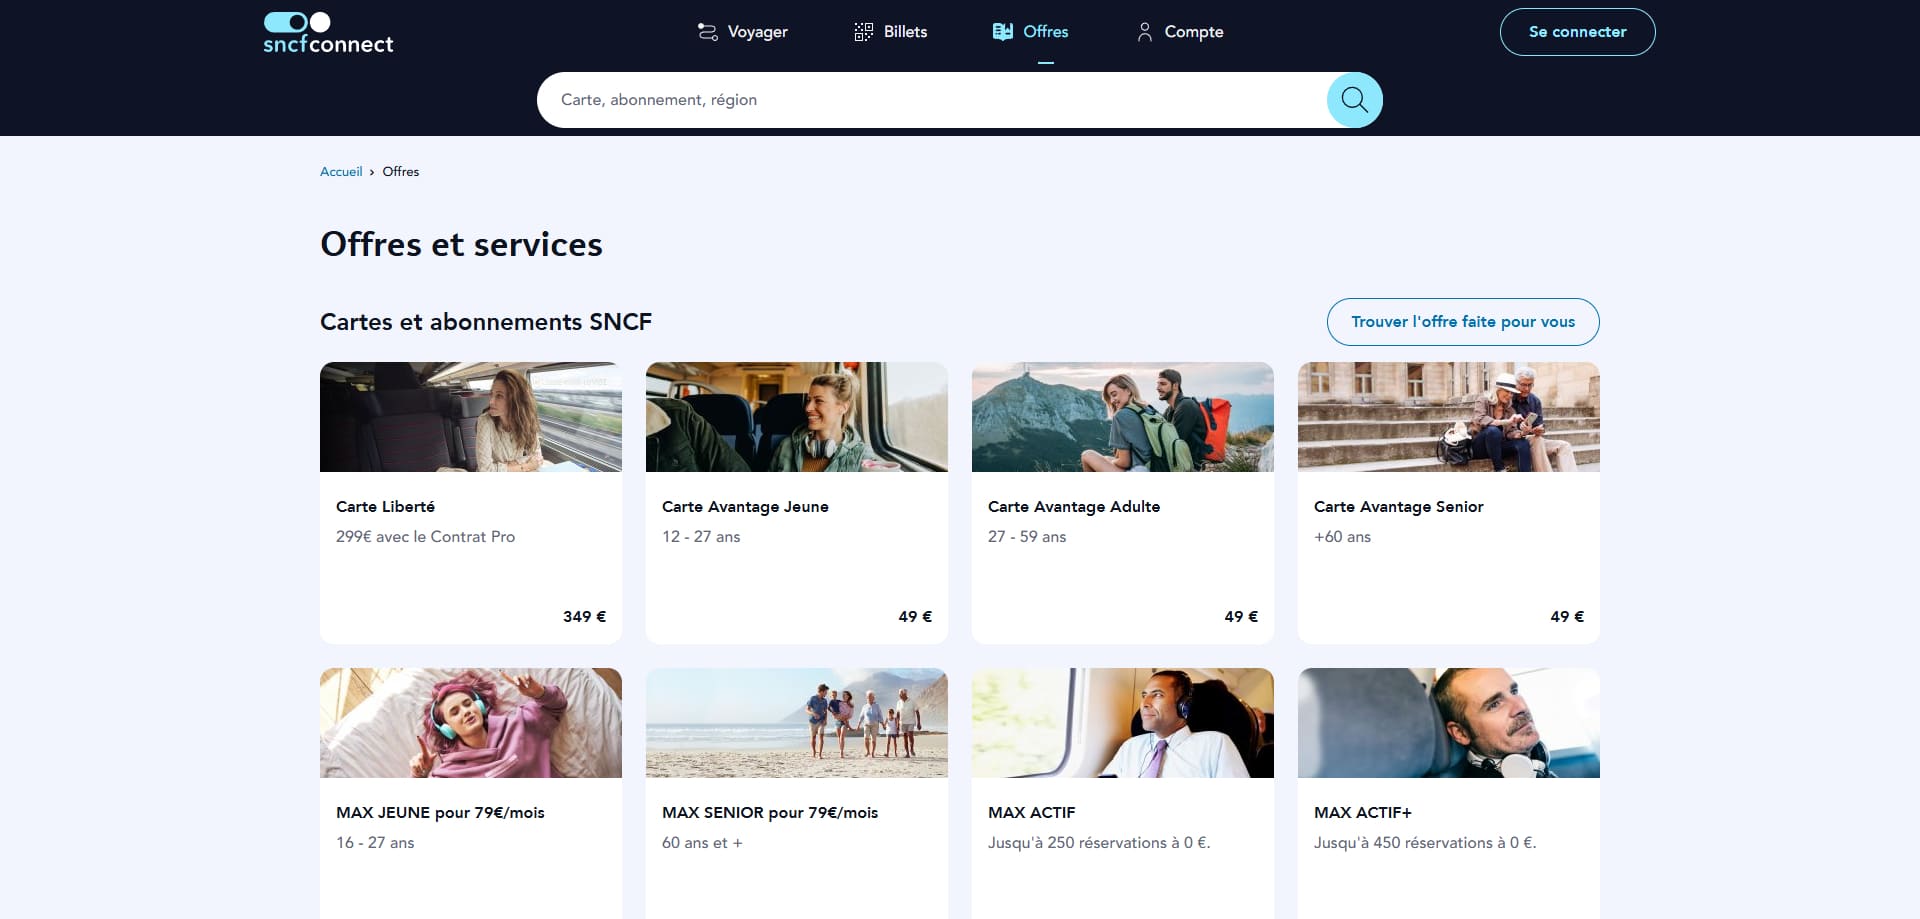Focus the Carte, abonnement, région search field
This screenshot has width=1920, height=919.
tap(932, 100)
